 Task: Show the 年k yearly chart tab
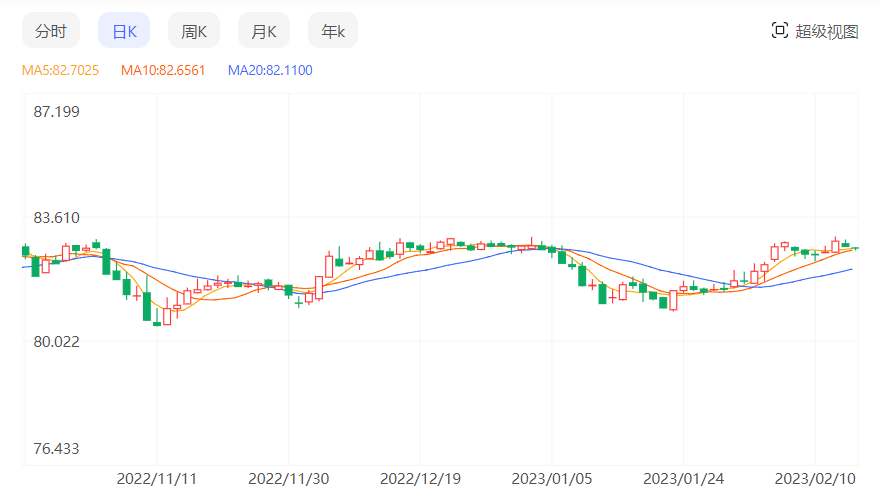point(333,31)
